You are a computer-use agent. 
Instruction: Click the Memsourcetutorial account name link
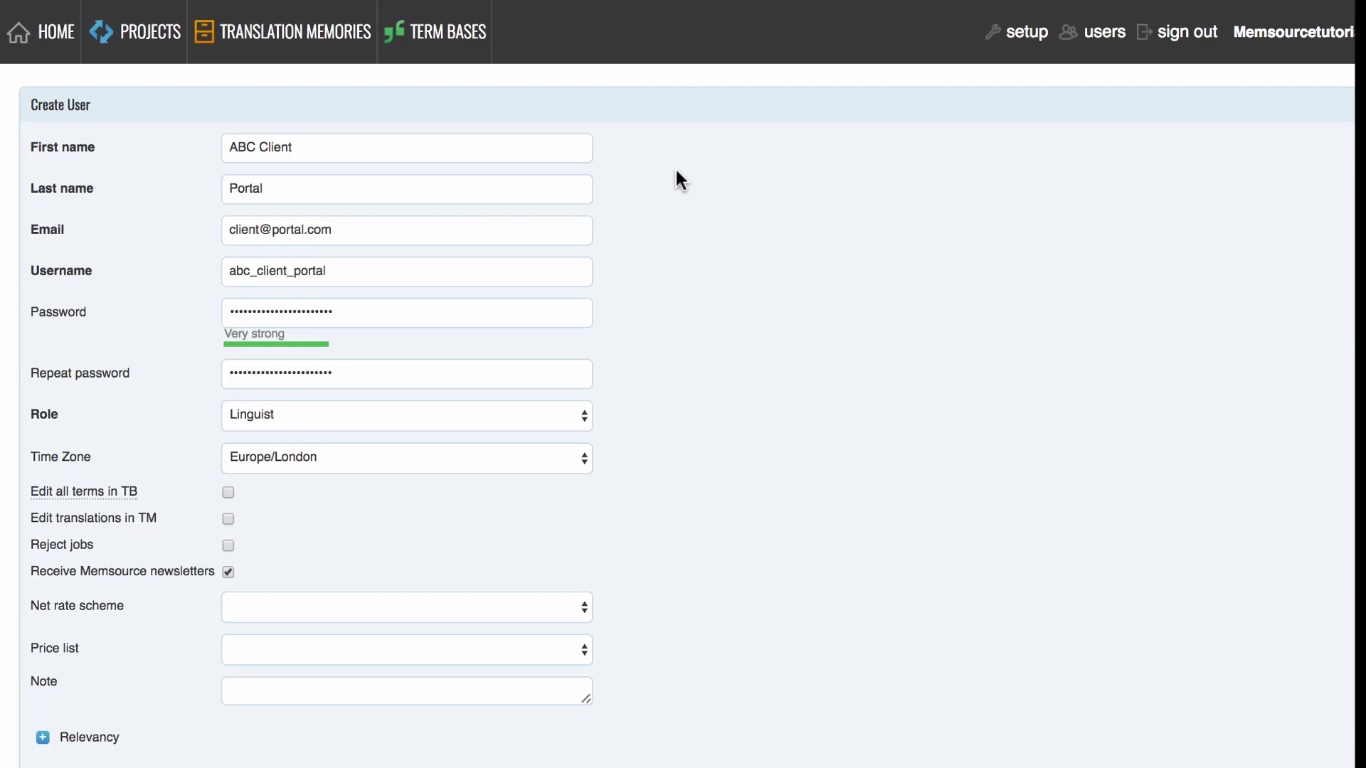click(1292, 32)
